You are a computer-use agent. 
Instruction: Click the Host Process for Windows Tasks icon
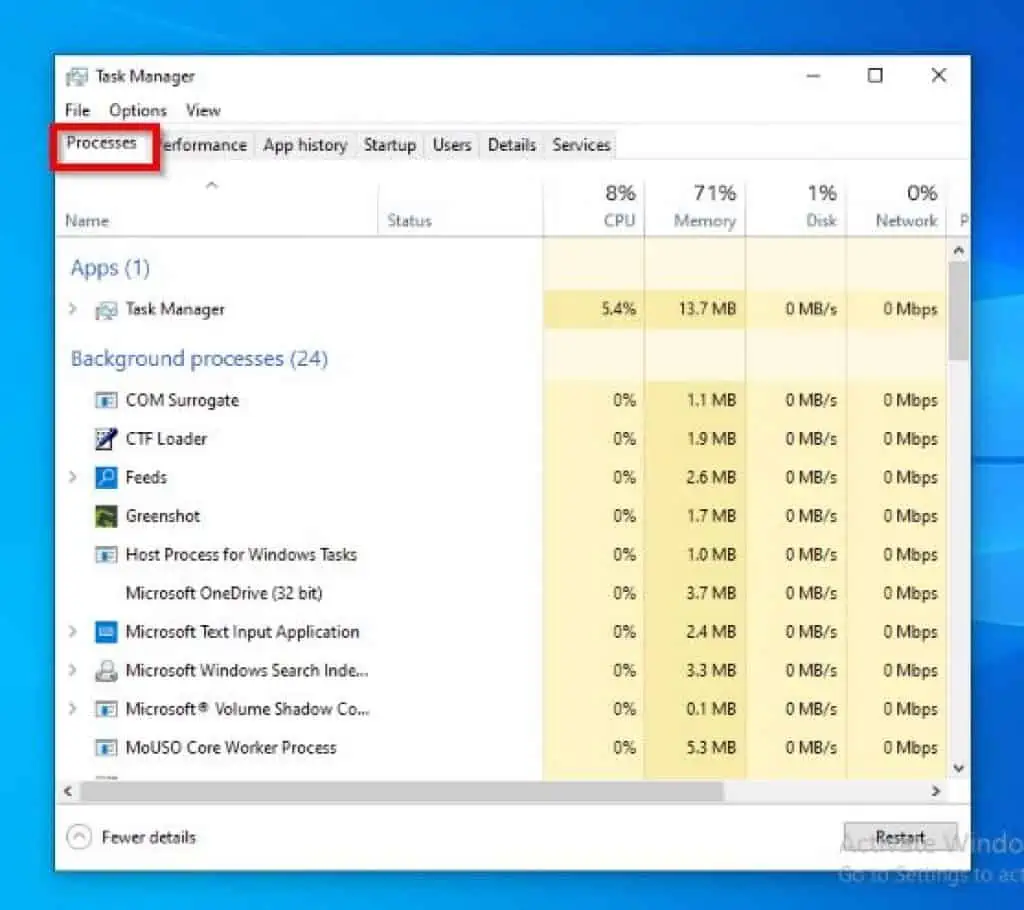coord(106,555)
